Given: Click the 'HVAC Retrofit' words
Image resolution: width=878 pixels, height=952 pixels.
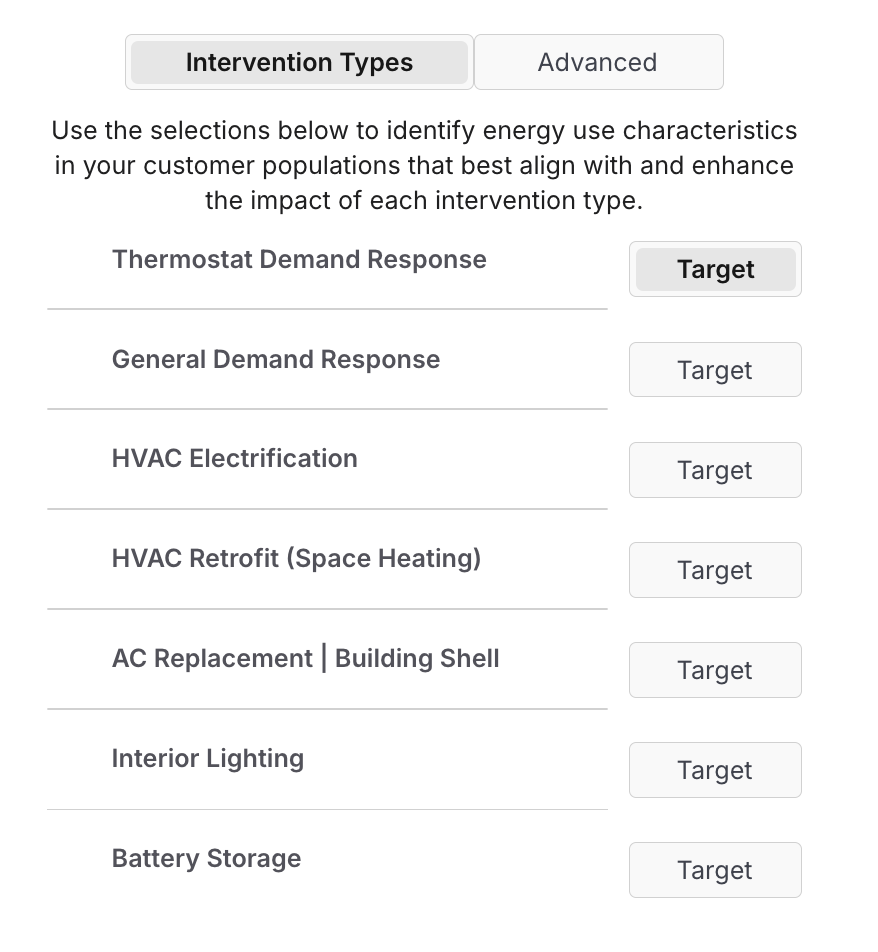Looking at the screenshot, I should pyautogui.click(x=196, y=558).
